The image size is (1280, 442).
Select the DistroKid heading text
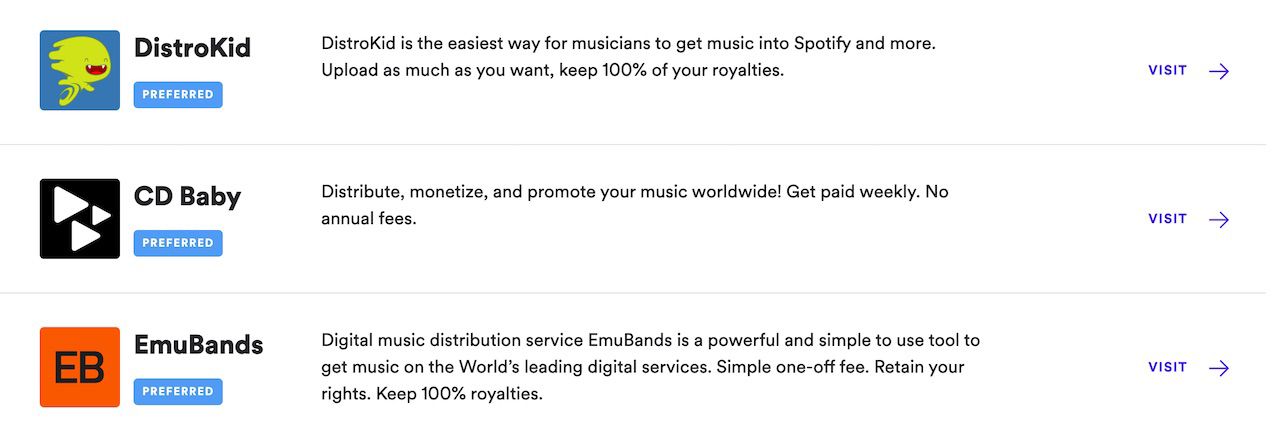click(192, 48)
